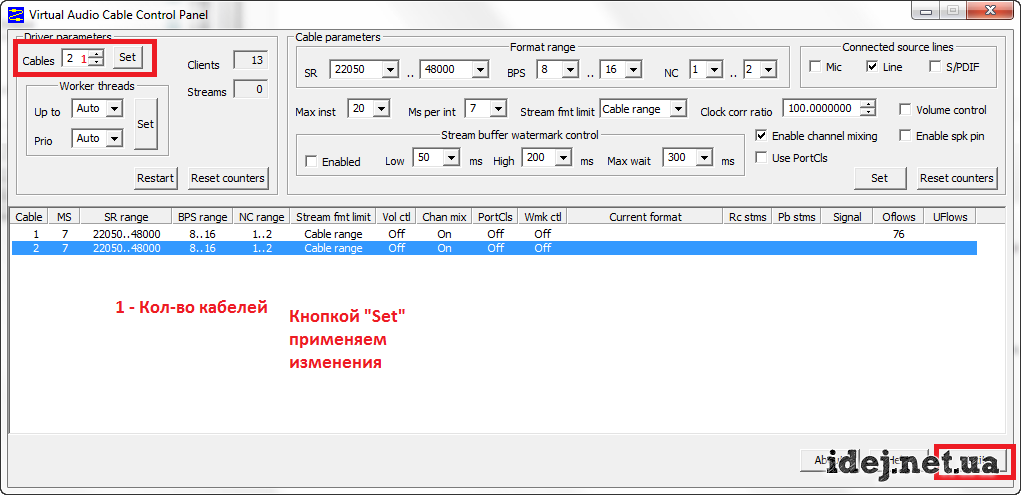The width and height of the screenshot is (1021, 495).
Task: Click Clock corr ratio value field
Action: coord(821,108)
